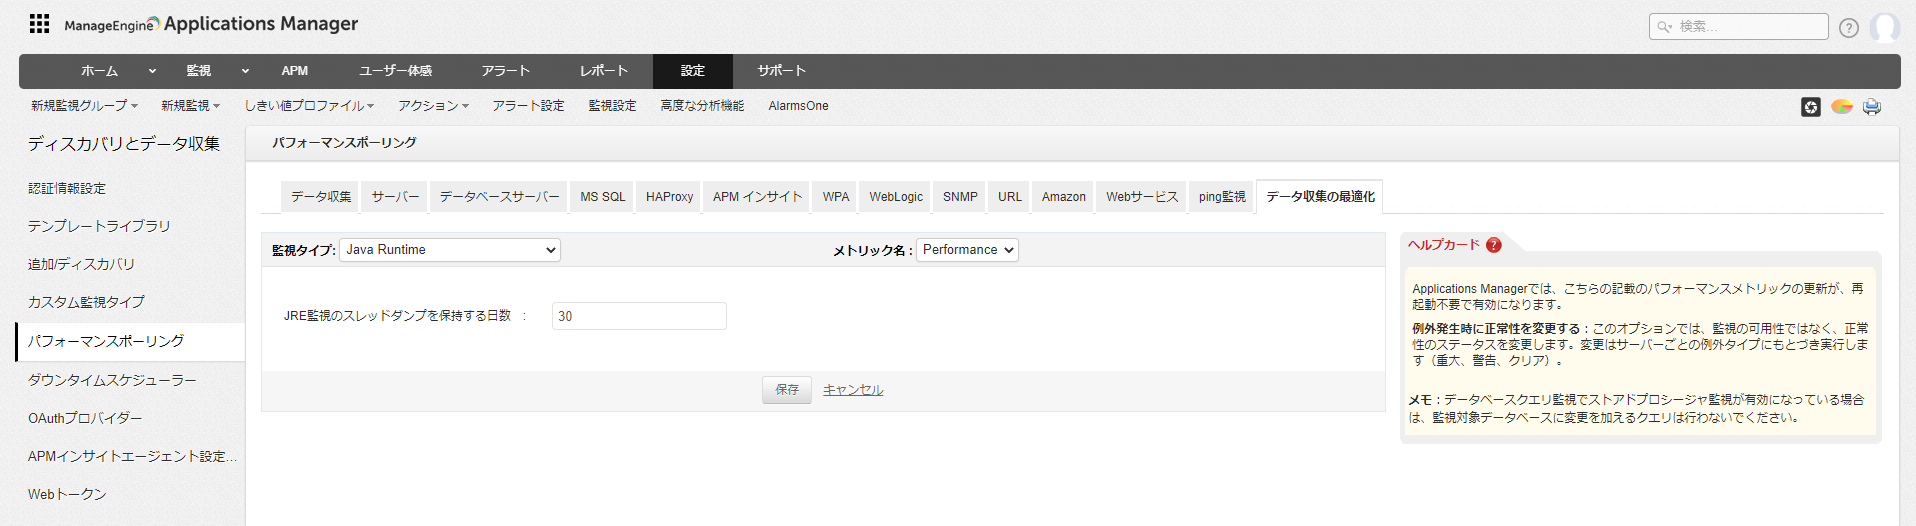Expand the 監視 menu arrow
Viewport: 1916px width, 526px height.
tap(245, 71)
